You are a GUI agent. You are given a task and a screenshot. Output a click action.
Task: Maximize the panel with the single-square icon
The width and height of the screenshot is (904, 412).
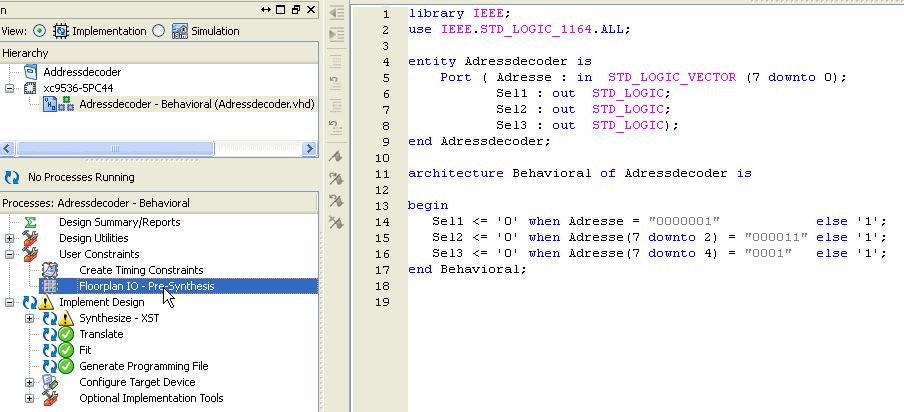[281, 9]
